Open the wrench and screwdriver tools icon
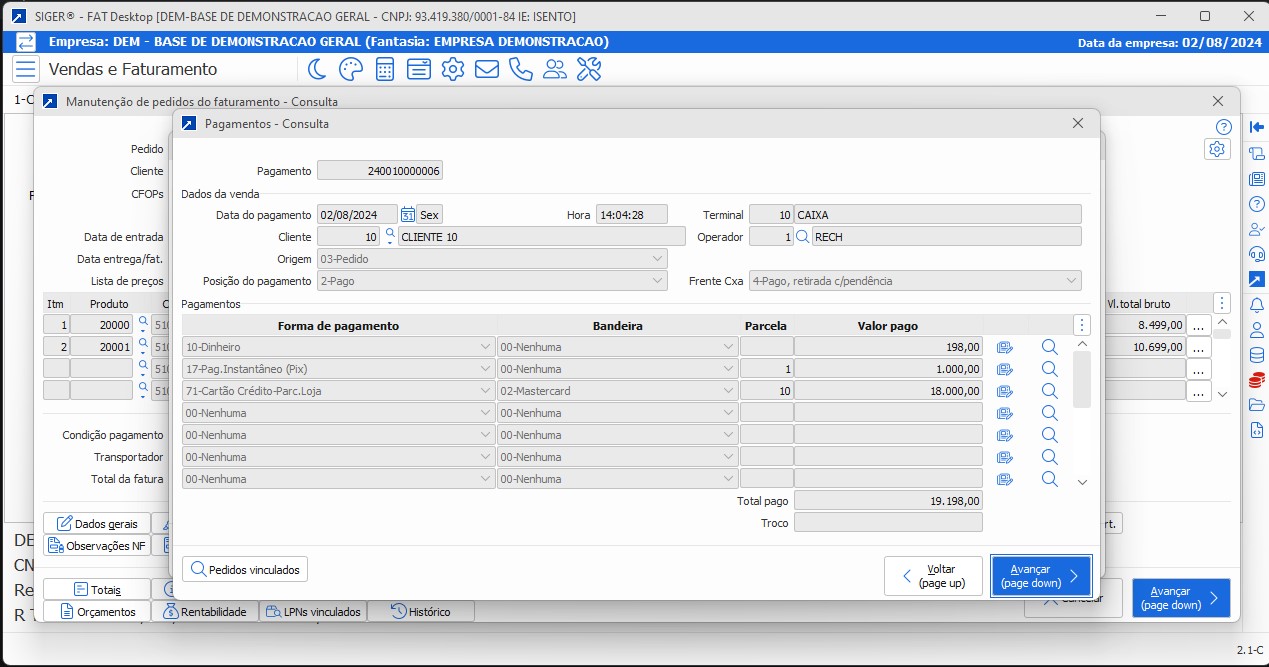Viewport: 1269px width, 667px height. 589,69
